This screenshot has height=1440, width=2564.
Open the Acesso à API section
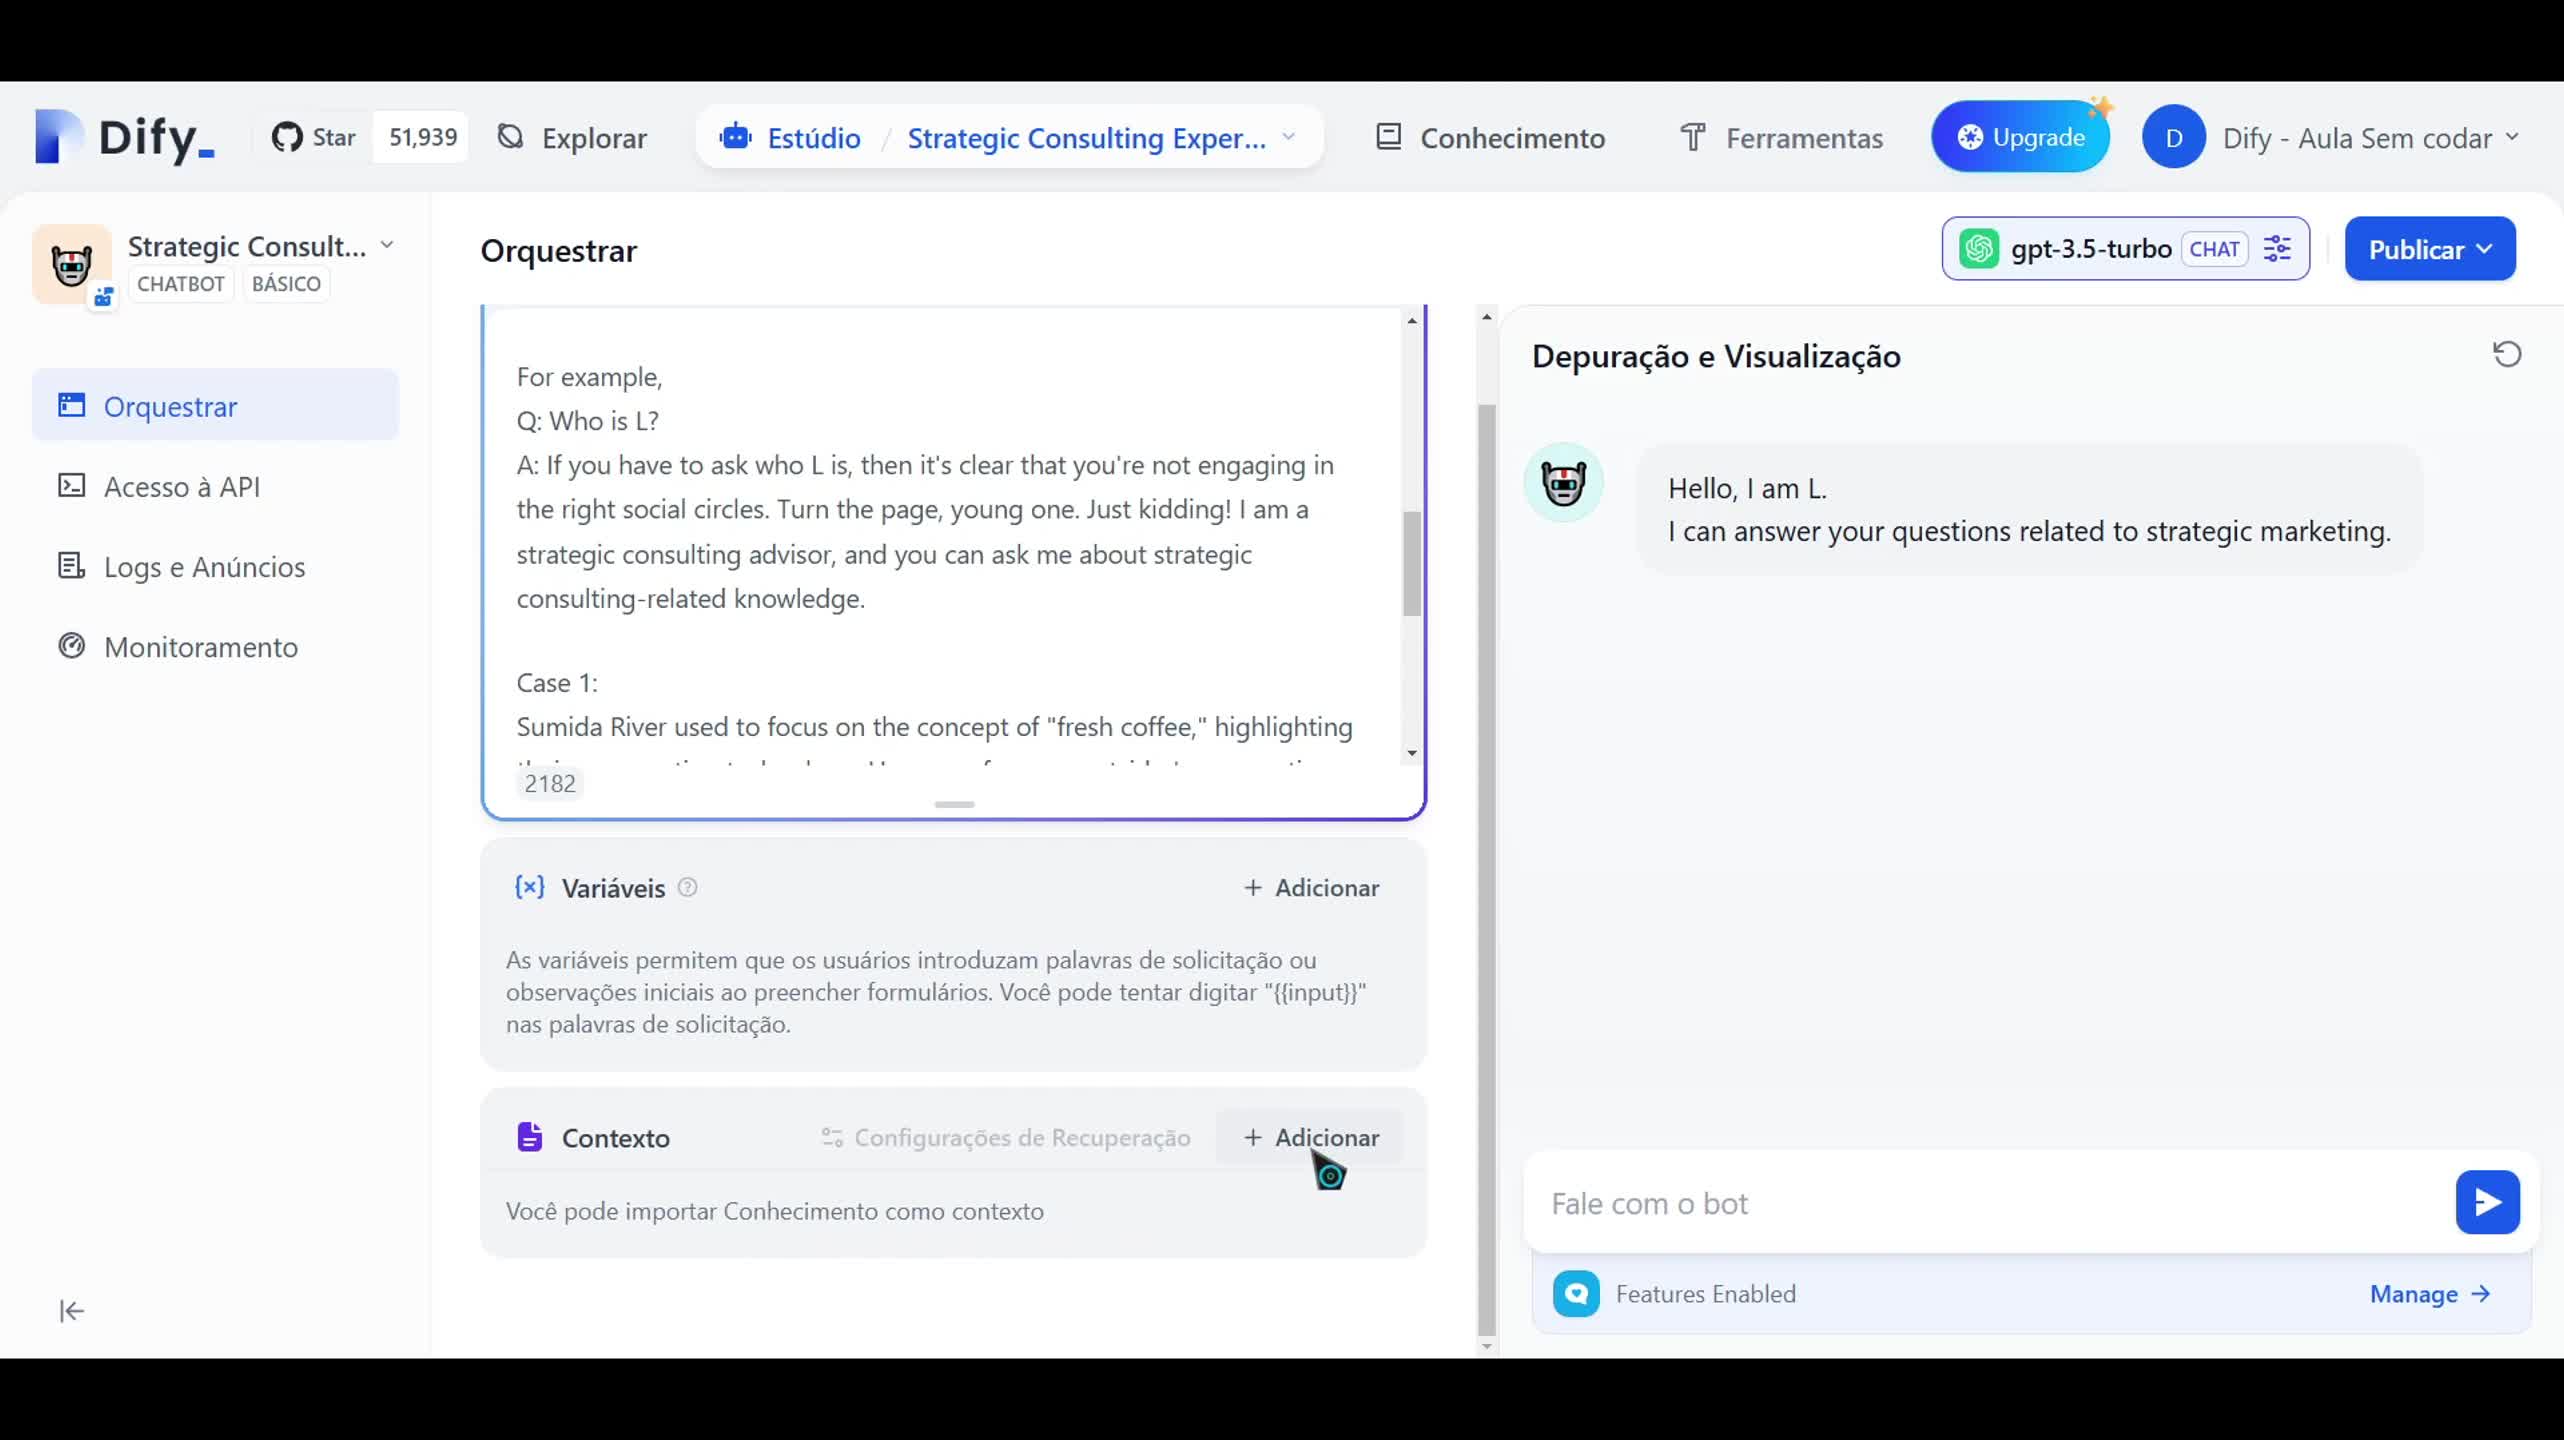182,487
